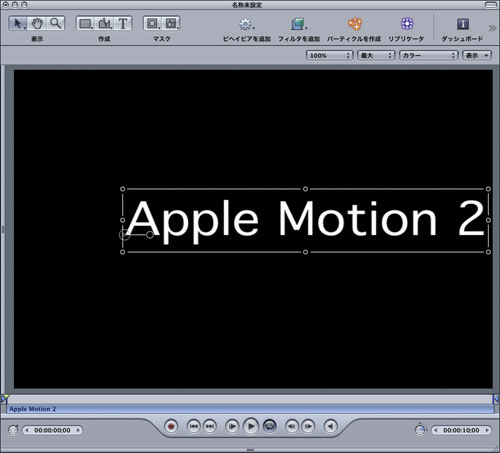
Task: Click the リプリケータ label
Action: tap(406, 39)
